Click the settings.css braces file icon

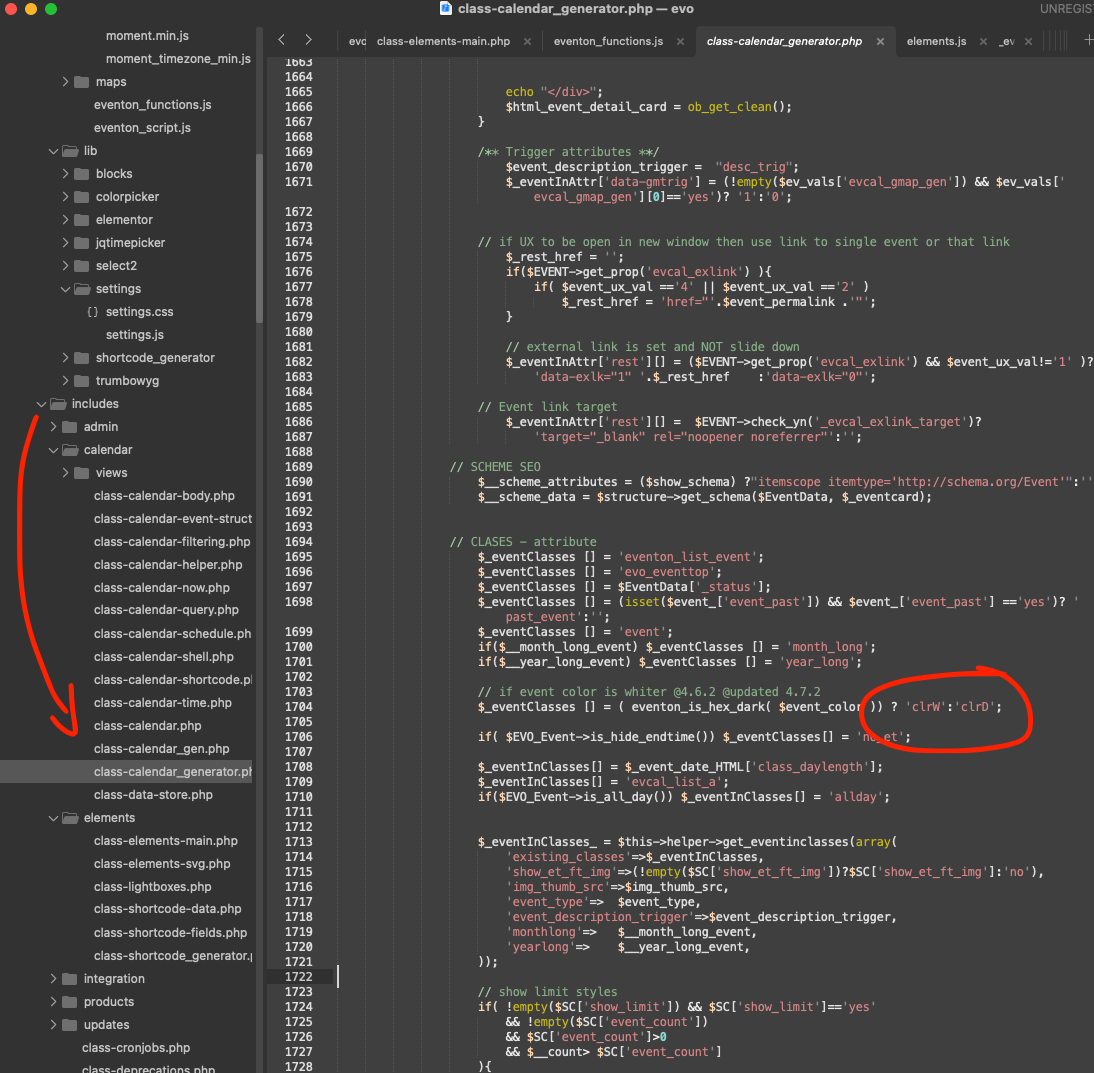click(x=92, y=312)
